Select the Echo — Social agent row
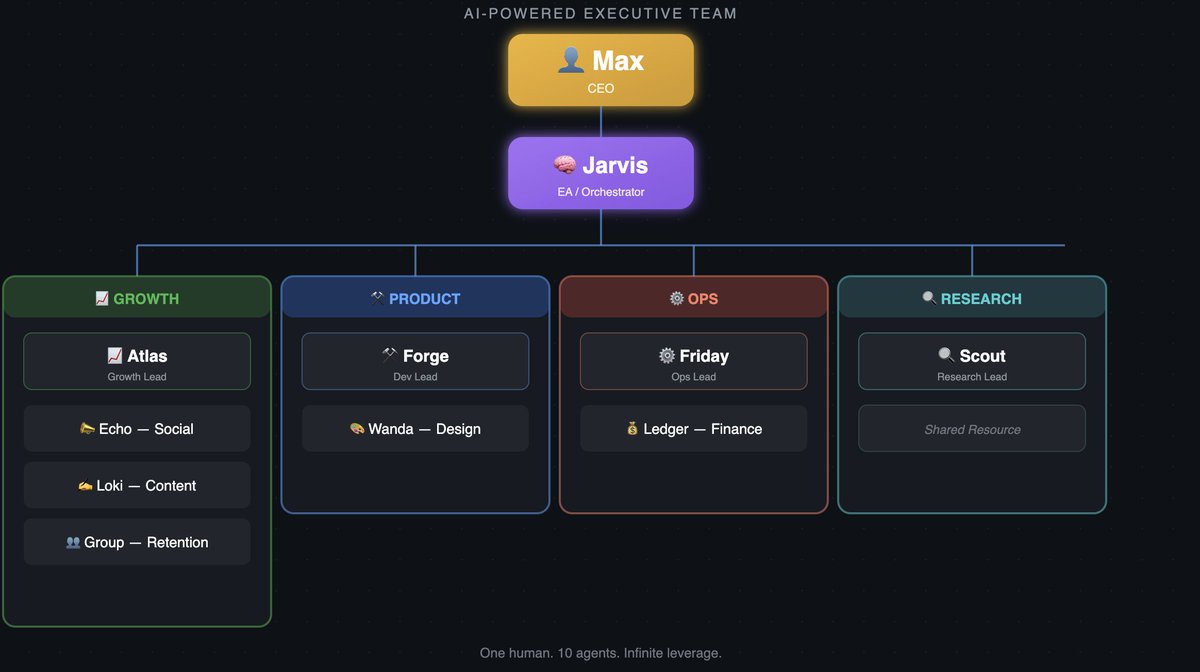The width and height of the screenshot is (1200, 672). (x=137, y=428)
